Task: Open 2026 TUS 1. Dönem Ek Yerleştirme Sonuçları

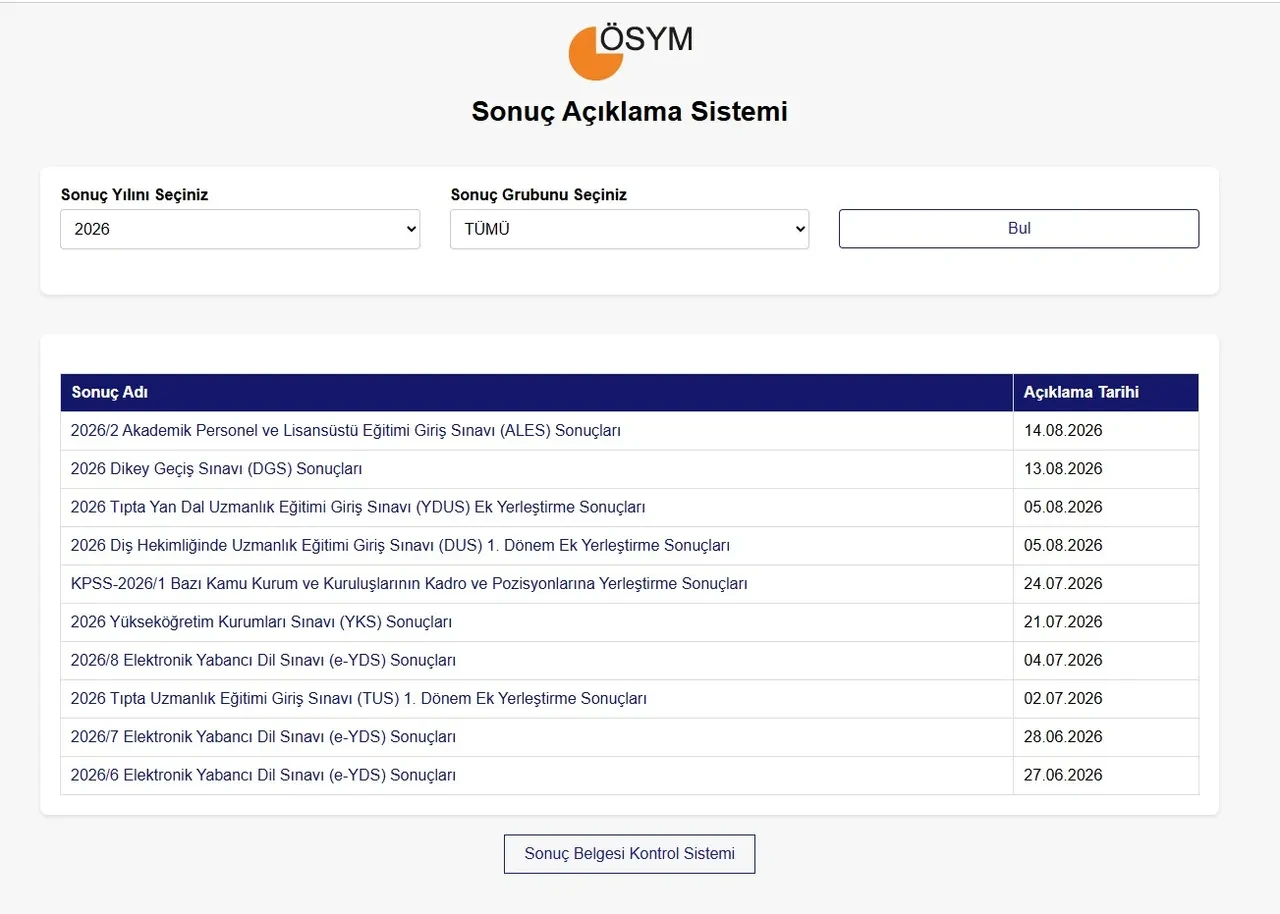Action: (358, 698)
